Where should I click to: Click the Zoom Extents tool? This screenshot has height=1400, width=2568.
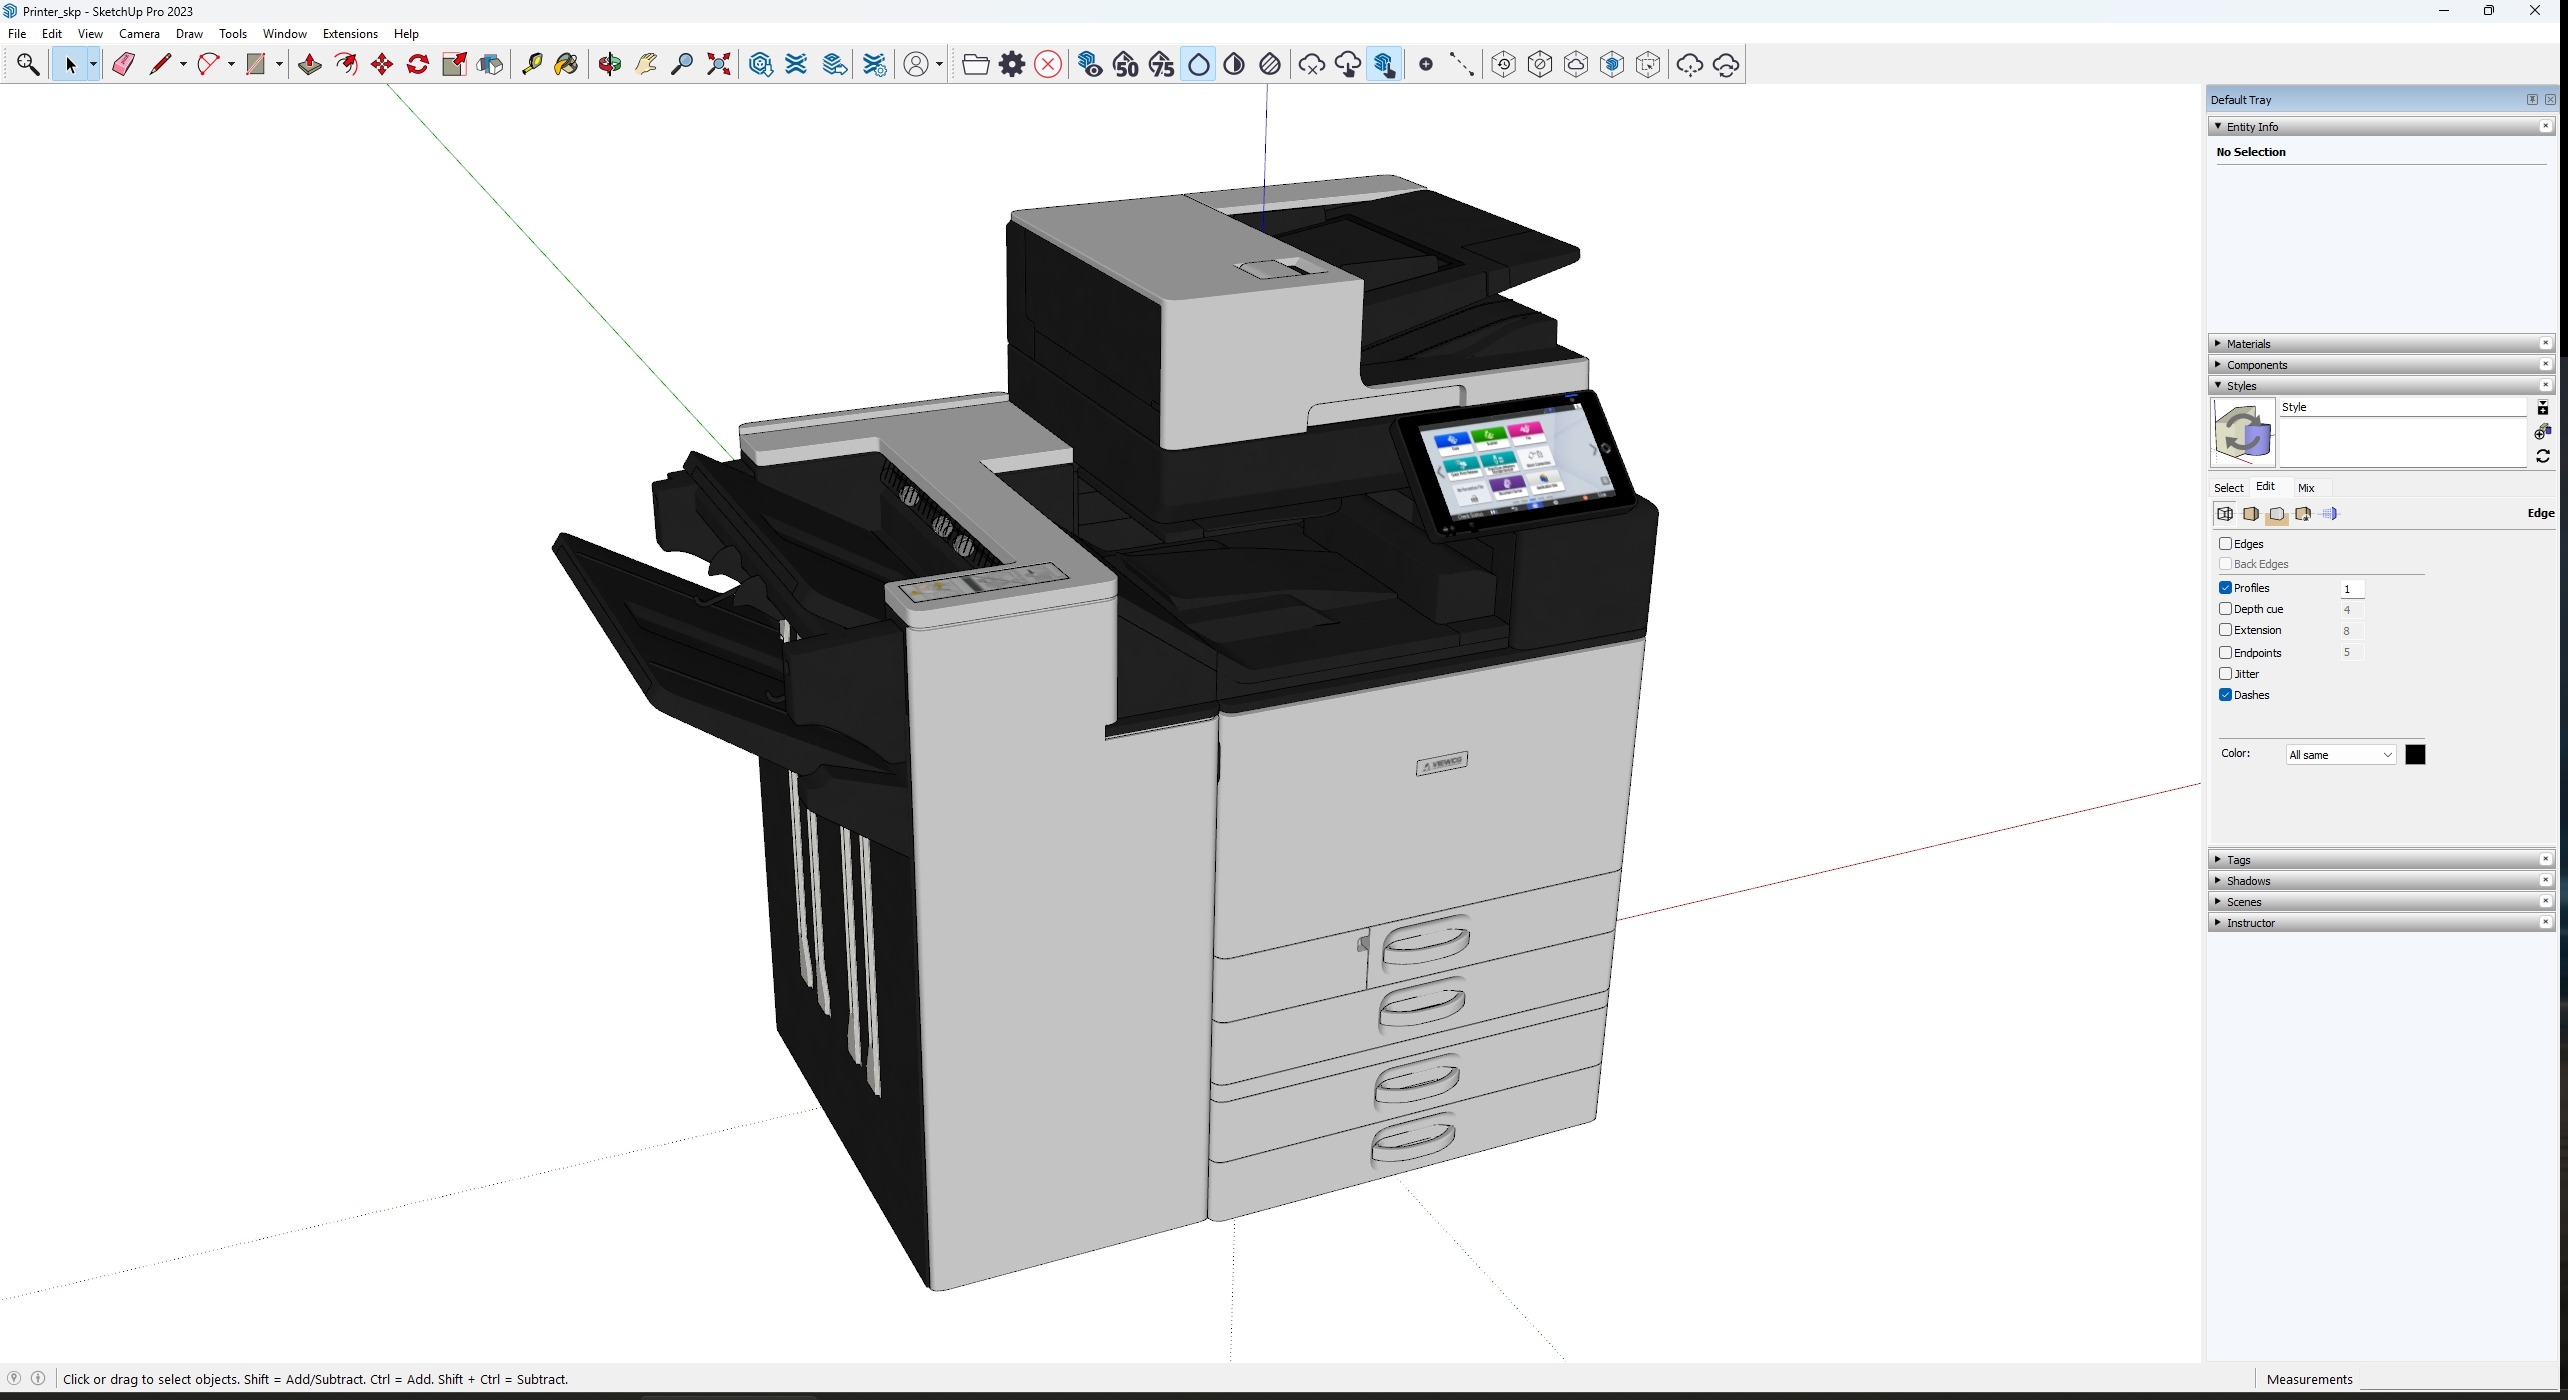point(718,65)
